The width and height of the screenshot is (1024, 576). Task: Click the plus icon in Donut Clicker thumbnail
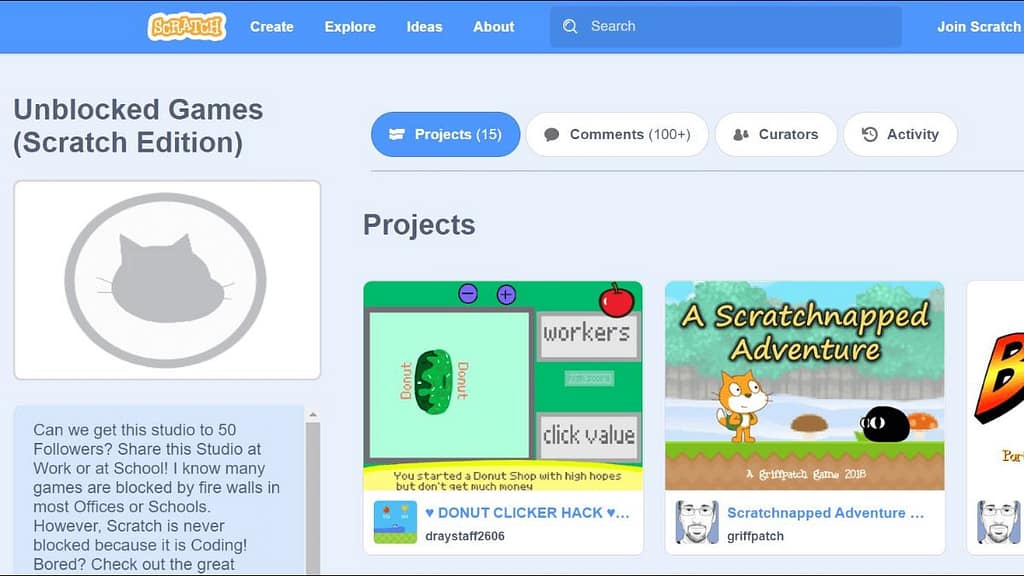tap(506, 295)
